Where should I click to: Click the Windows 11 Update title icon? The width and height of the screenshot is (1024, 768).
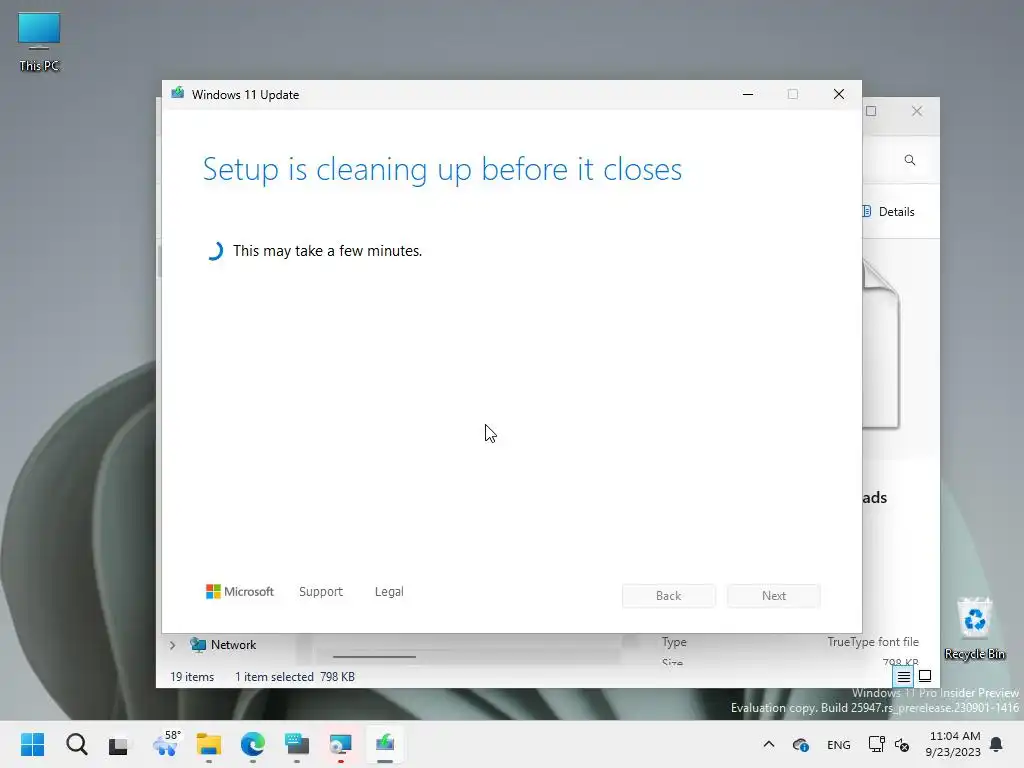click(x=178, y=93)
